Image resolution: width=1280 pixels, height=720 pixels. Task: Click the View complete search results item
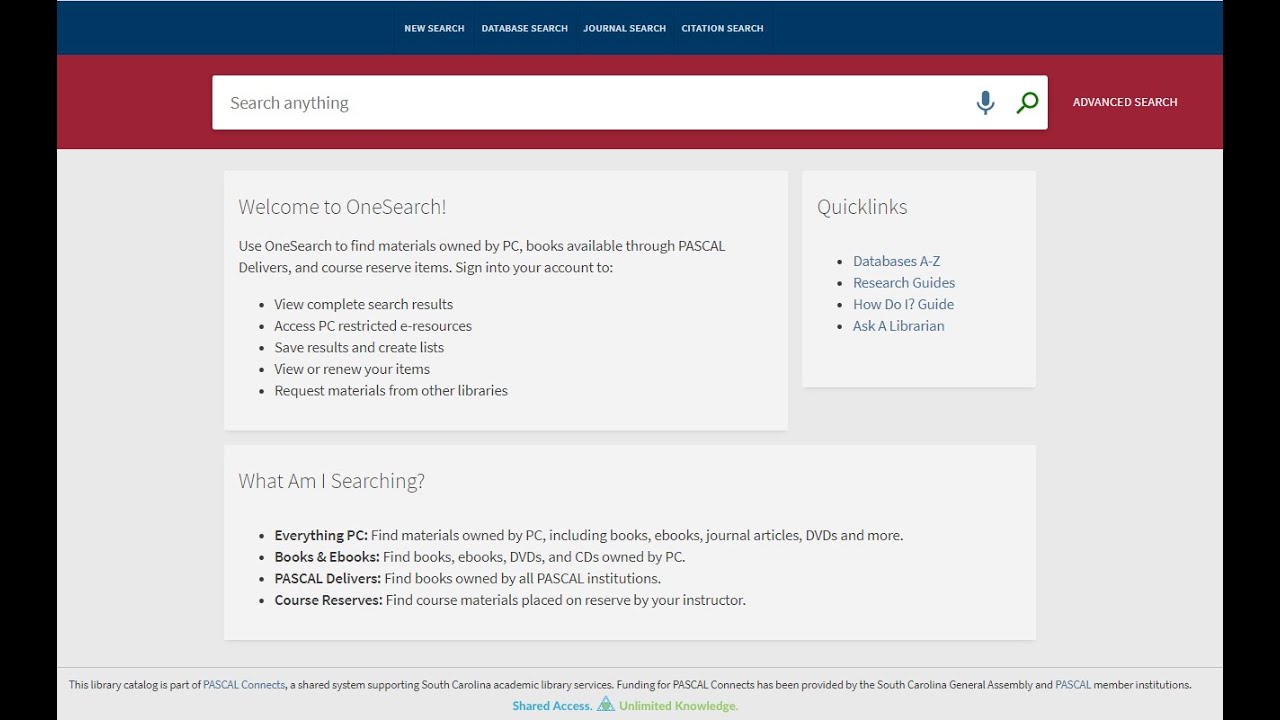click(x=363, y=304)
